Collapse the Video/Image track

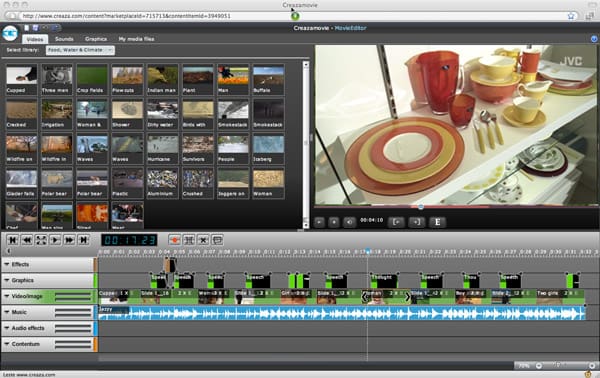click(x=7, y=296)
